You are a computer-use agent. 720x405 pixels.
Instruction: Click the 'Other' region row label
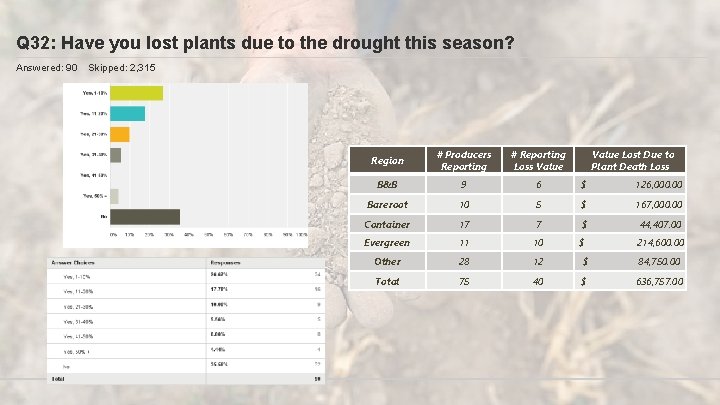(x=387, y=262)
